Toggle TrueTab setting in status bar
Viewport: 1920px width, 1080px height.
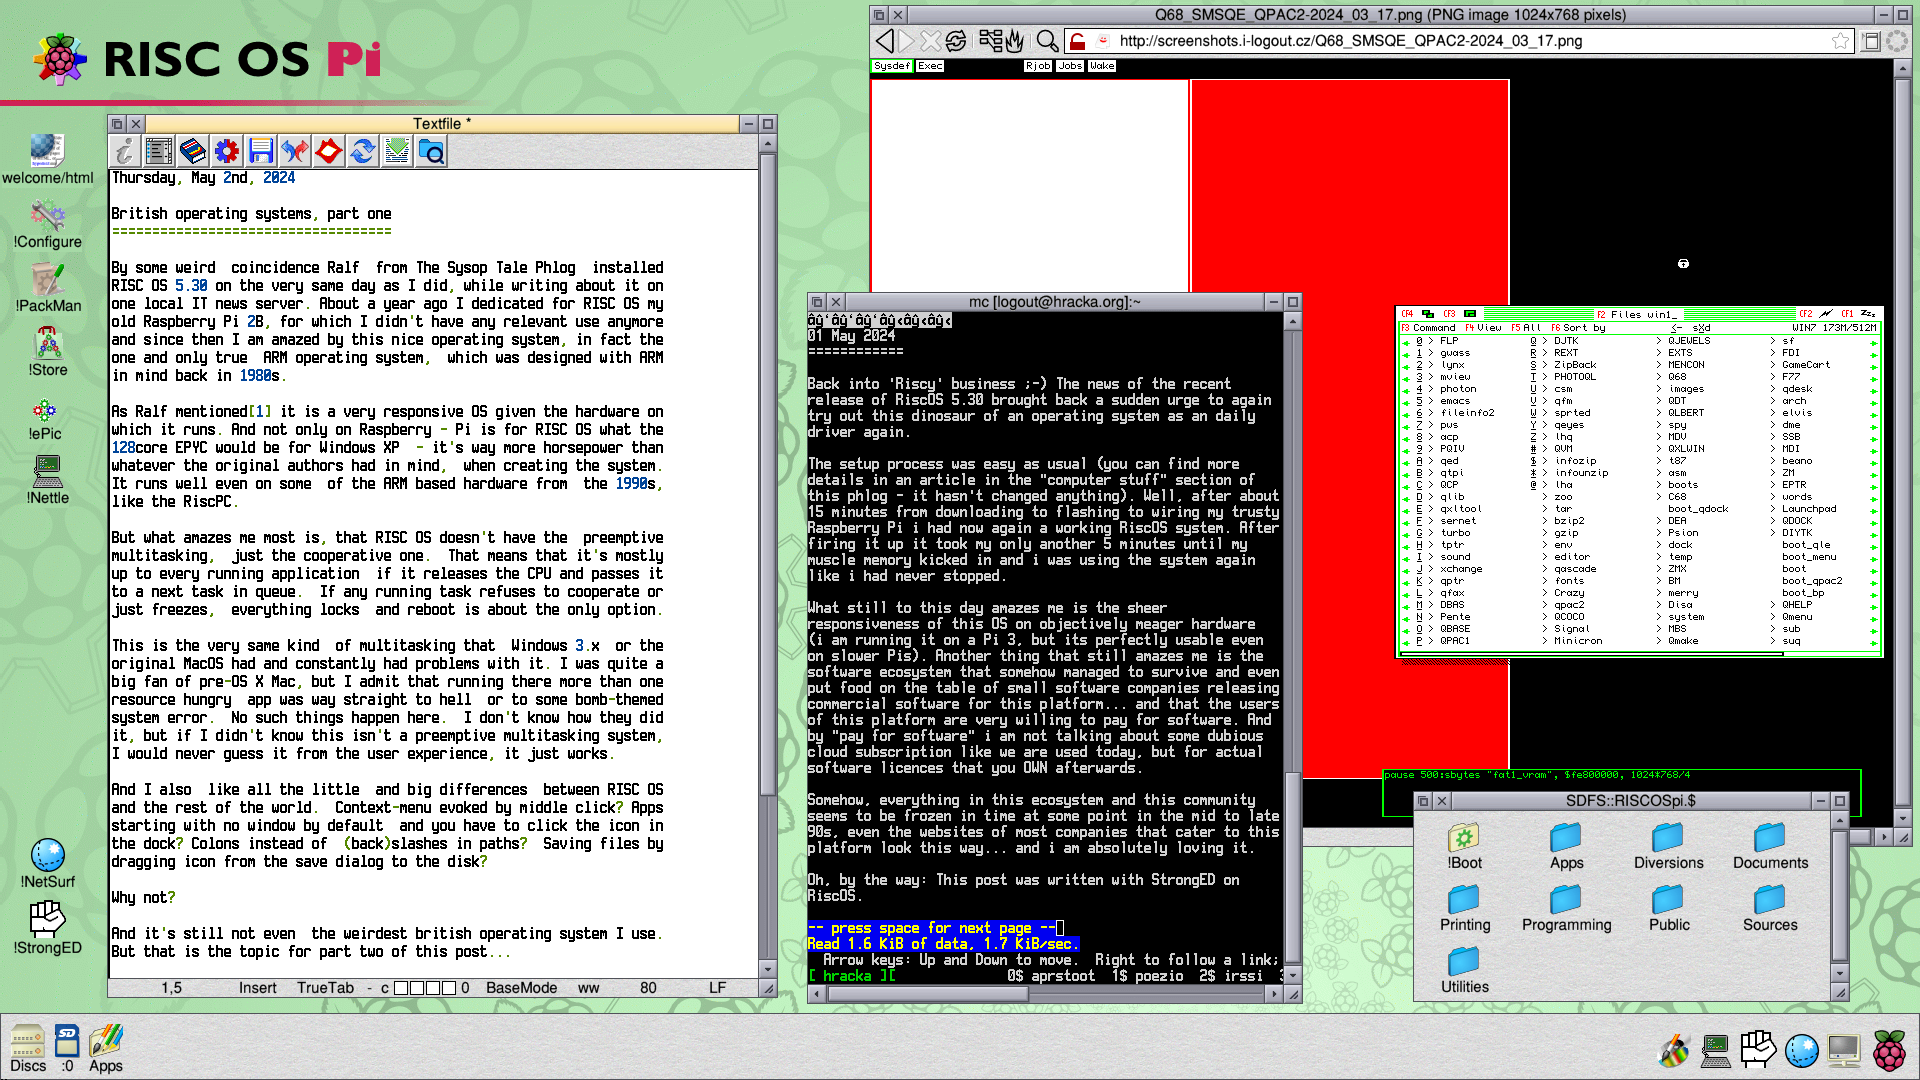click(325, 988)
